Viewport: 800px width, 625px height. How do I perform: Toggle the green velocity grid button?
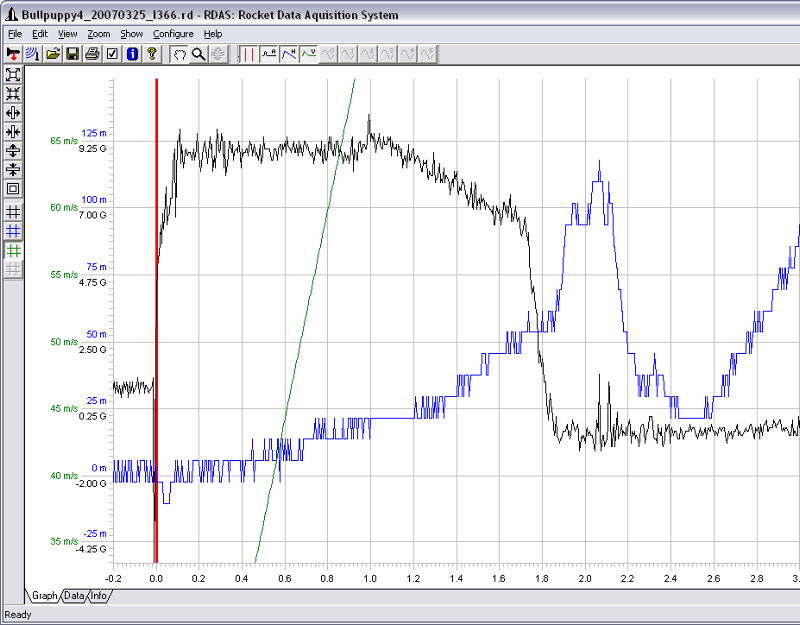click(13, 250)
